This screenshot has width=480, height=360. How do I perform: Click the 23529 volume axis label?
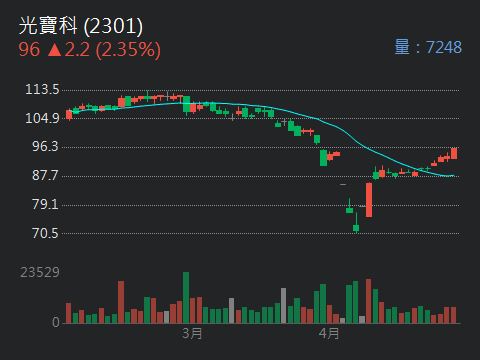pyautogui.click(x=40, y=273)
